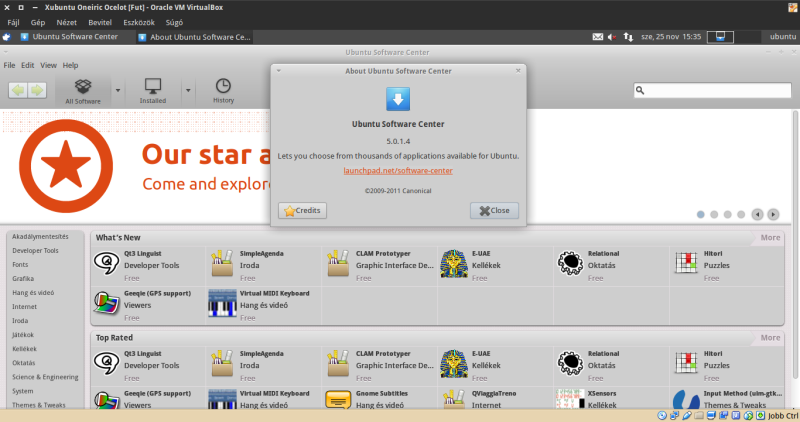Expand the Installed dropdown arrow
800x422 pixels.
click(188, 91)
